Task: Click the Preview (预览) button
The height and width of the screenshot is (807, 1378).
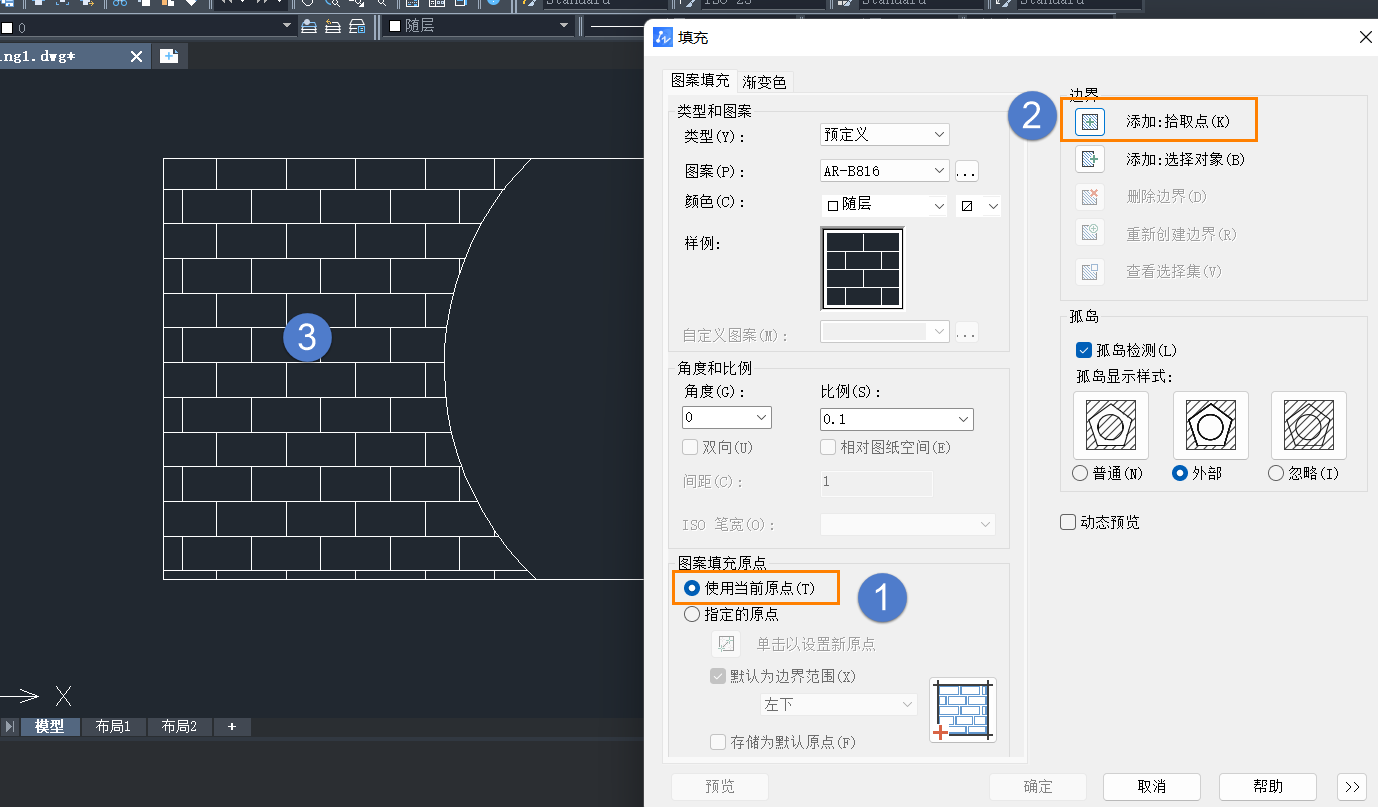Action: click(x=720, y=787)
